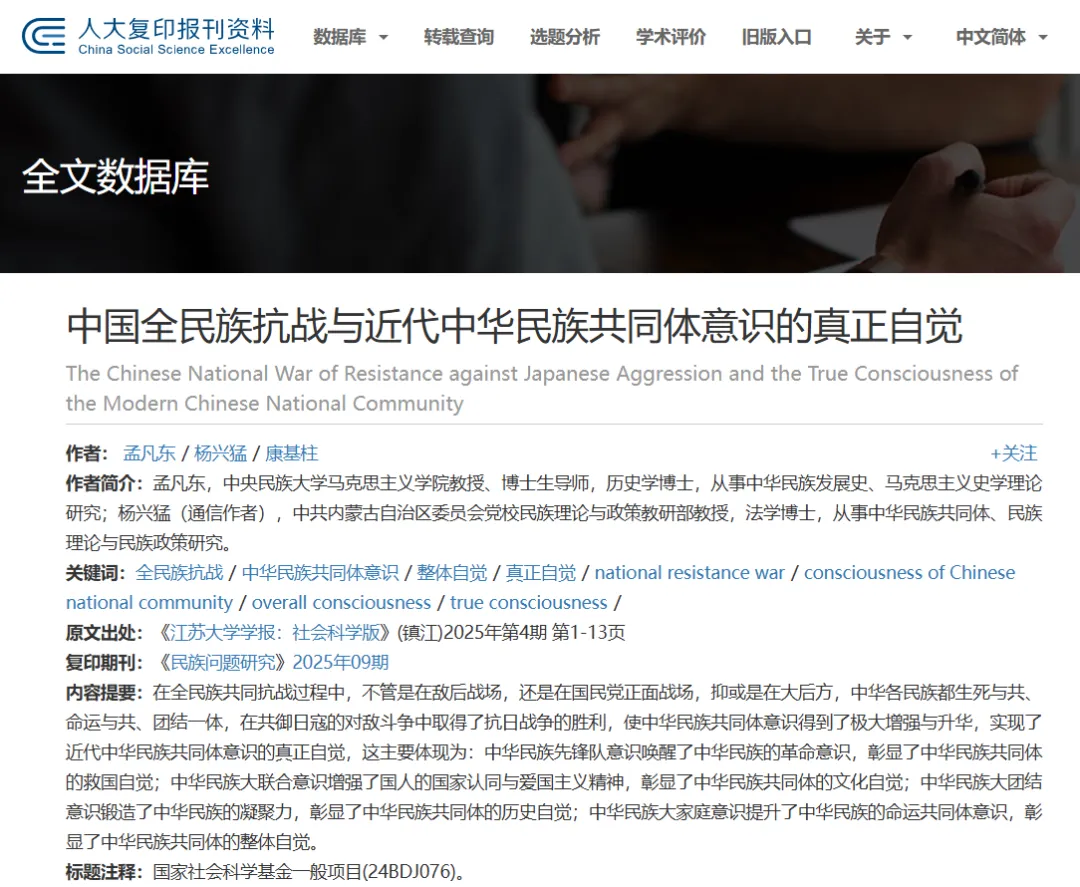Click the 整体自觉 keyword
Screen dimensions: 1080x887
452,573
